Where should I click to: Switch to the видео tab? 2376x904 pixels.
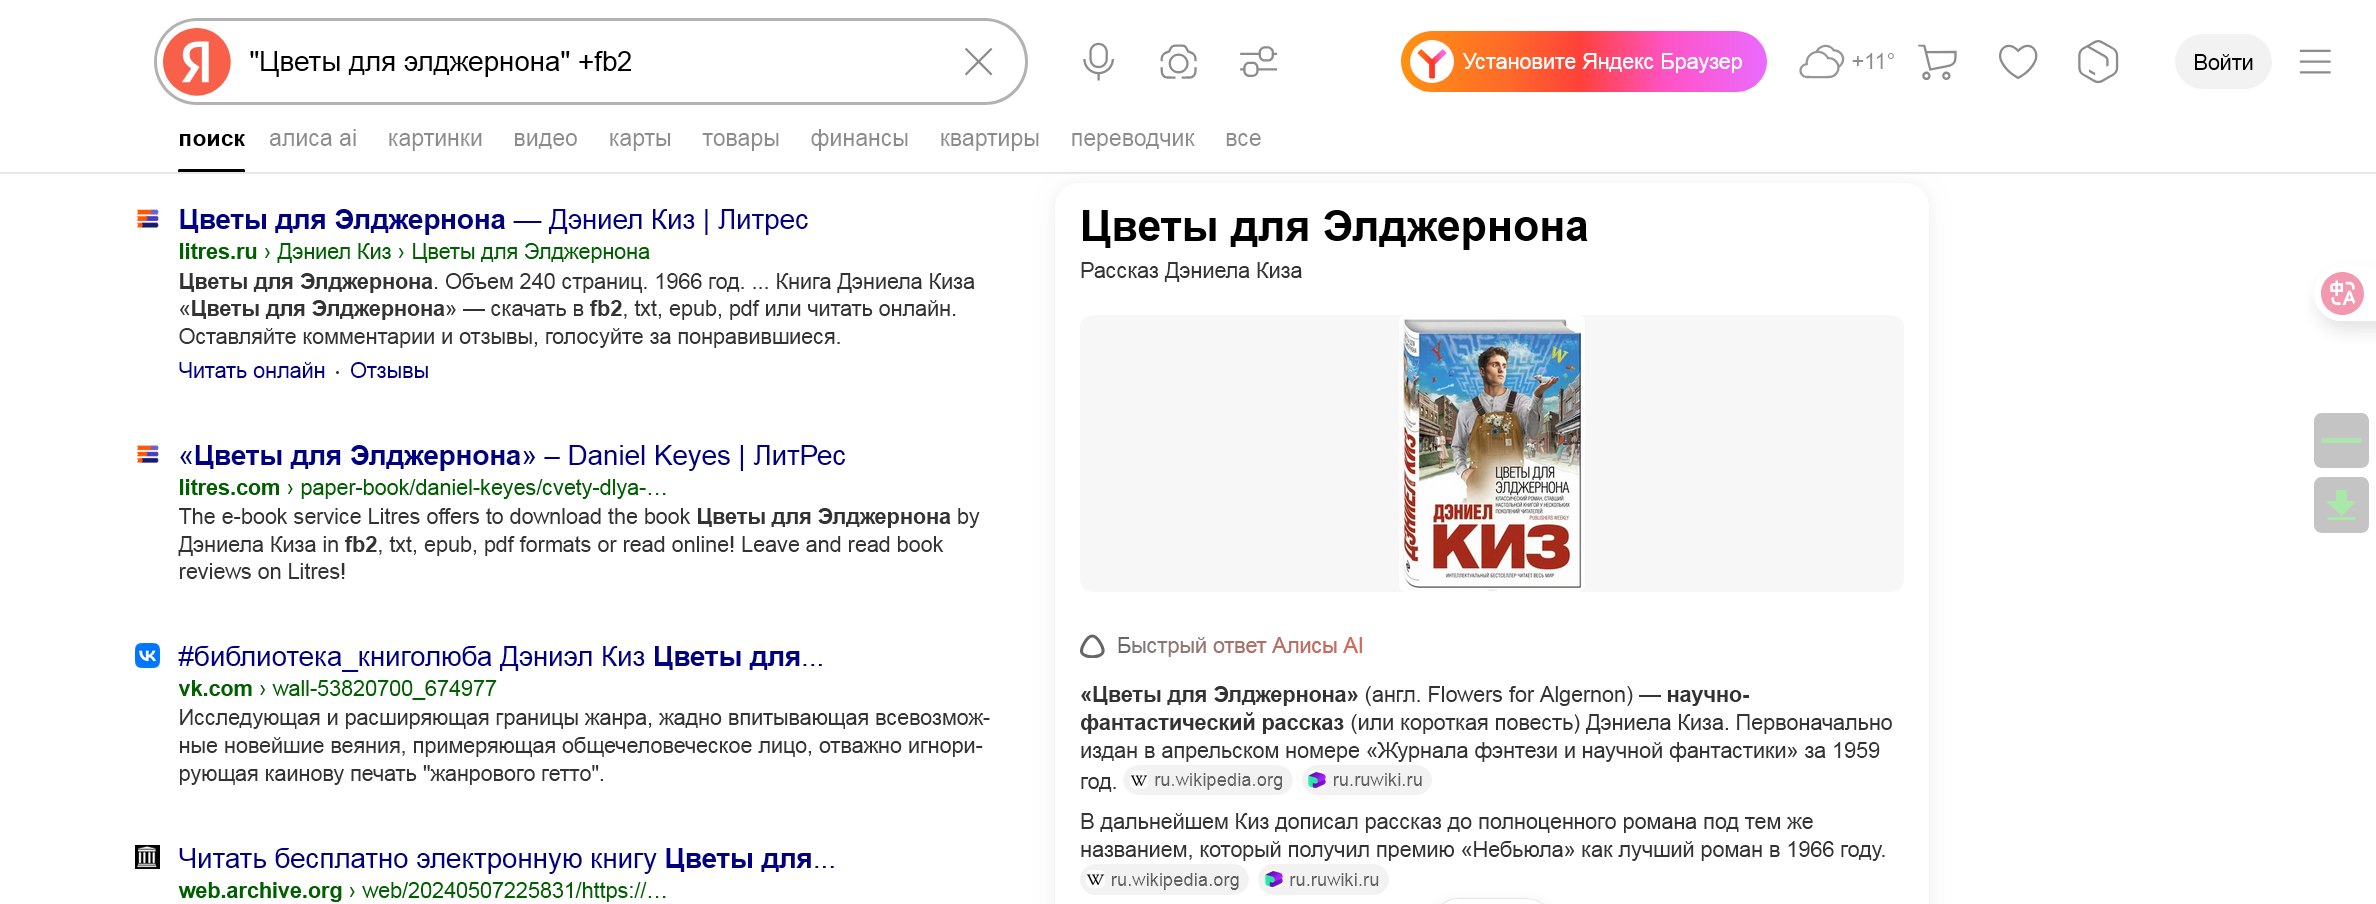[545, 139]
